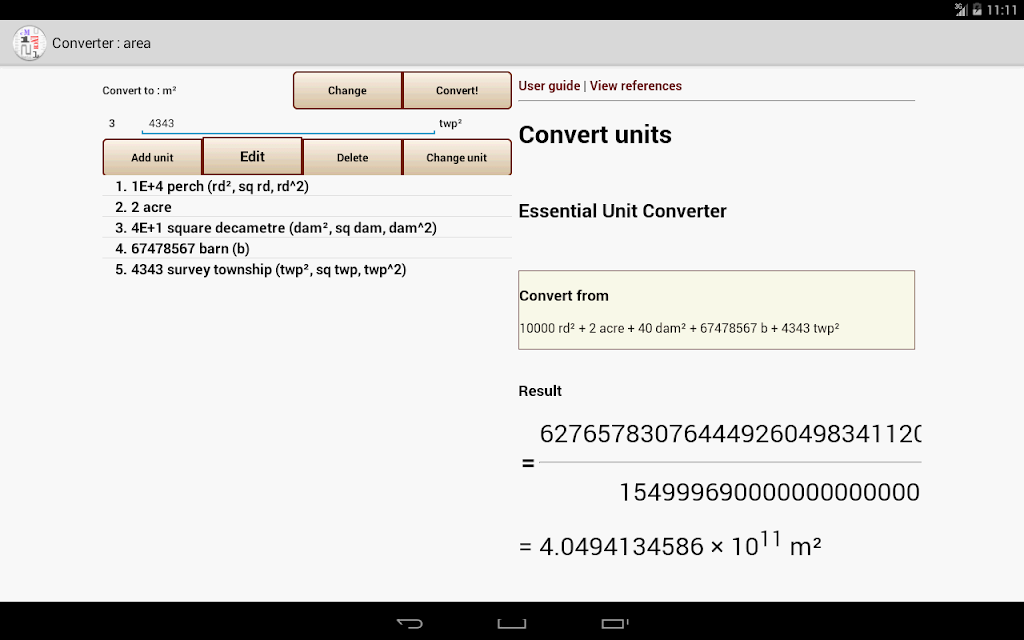Tap the Converter : area title
The image size is (1024, 640).
(101, 43)
